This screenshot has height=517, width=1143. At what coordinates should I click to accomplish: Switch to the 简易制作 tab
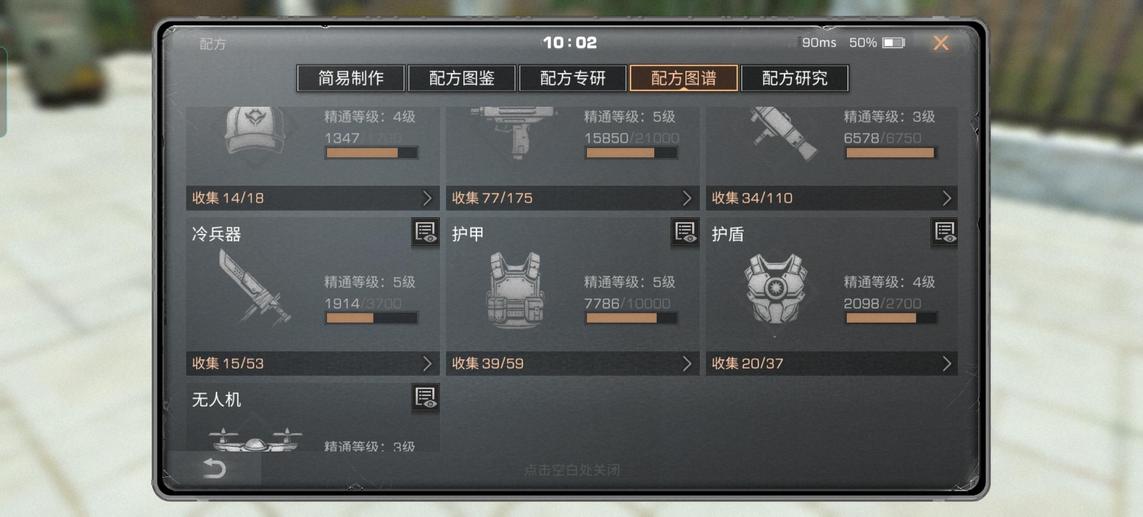[351, 78]
